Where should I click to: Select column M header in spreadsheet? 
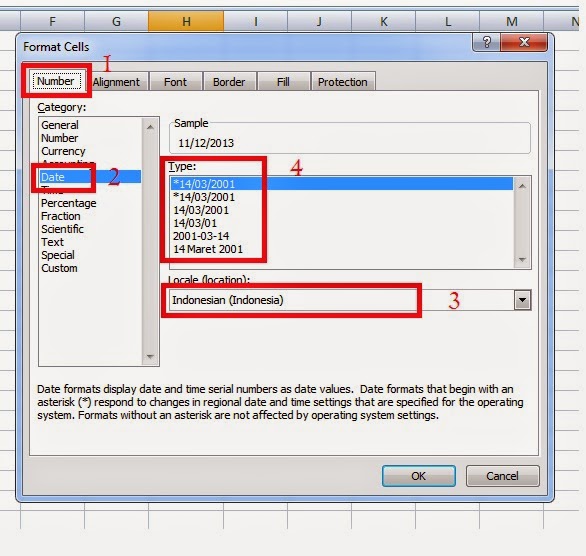click(512, 21)
